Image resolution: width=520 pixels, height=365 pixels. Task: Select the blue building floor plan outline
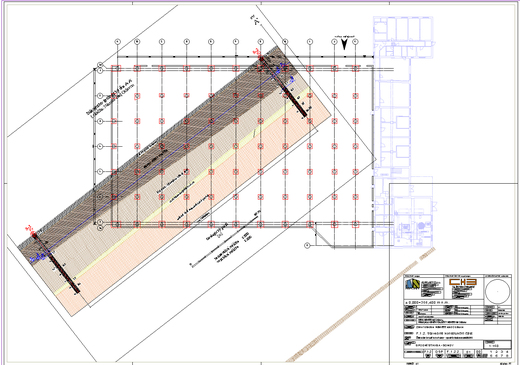(403, 132)
